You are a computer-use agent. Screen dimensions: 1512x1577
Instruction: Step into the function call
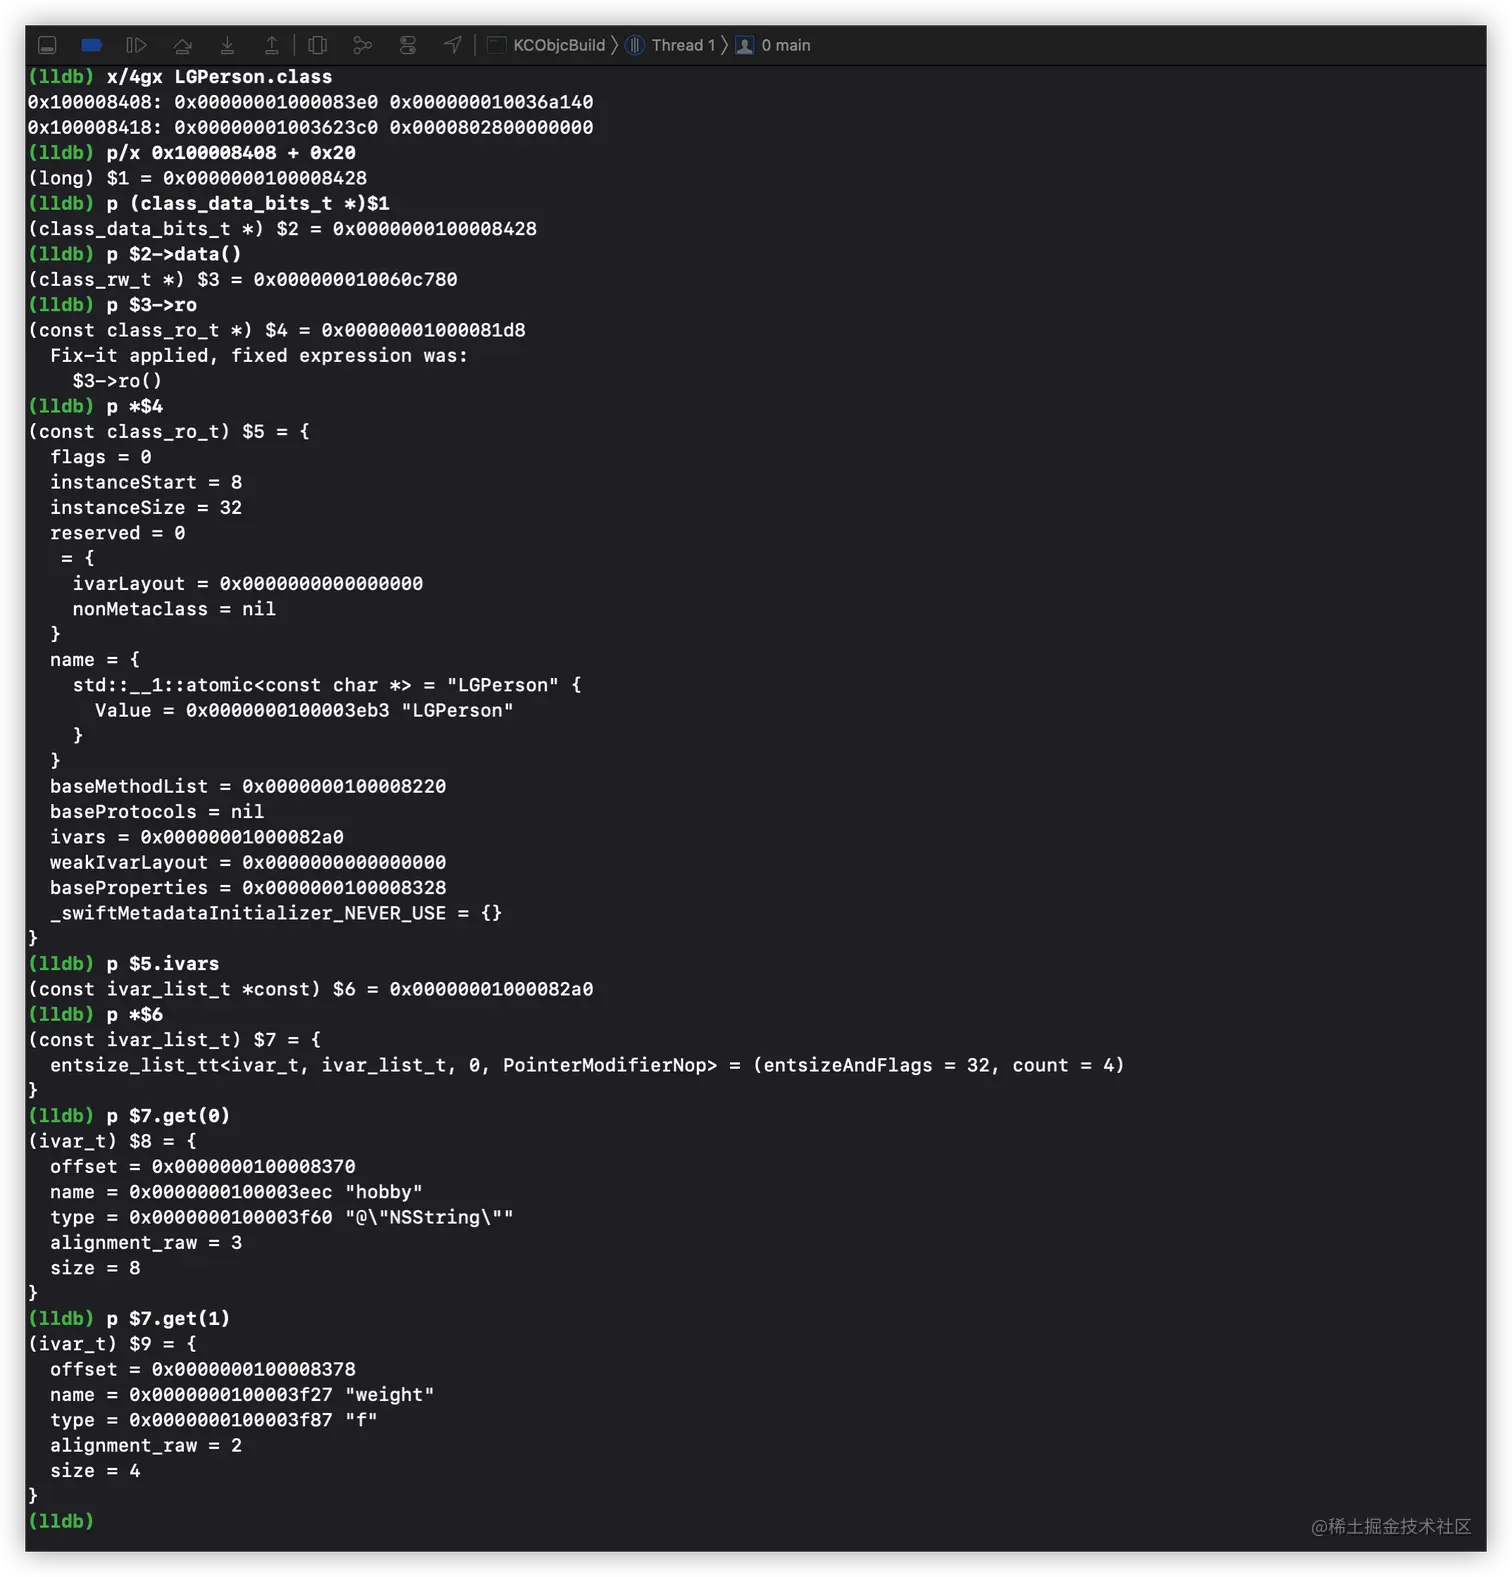tap(227, 45)
